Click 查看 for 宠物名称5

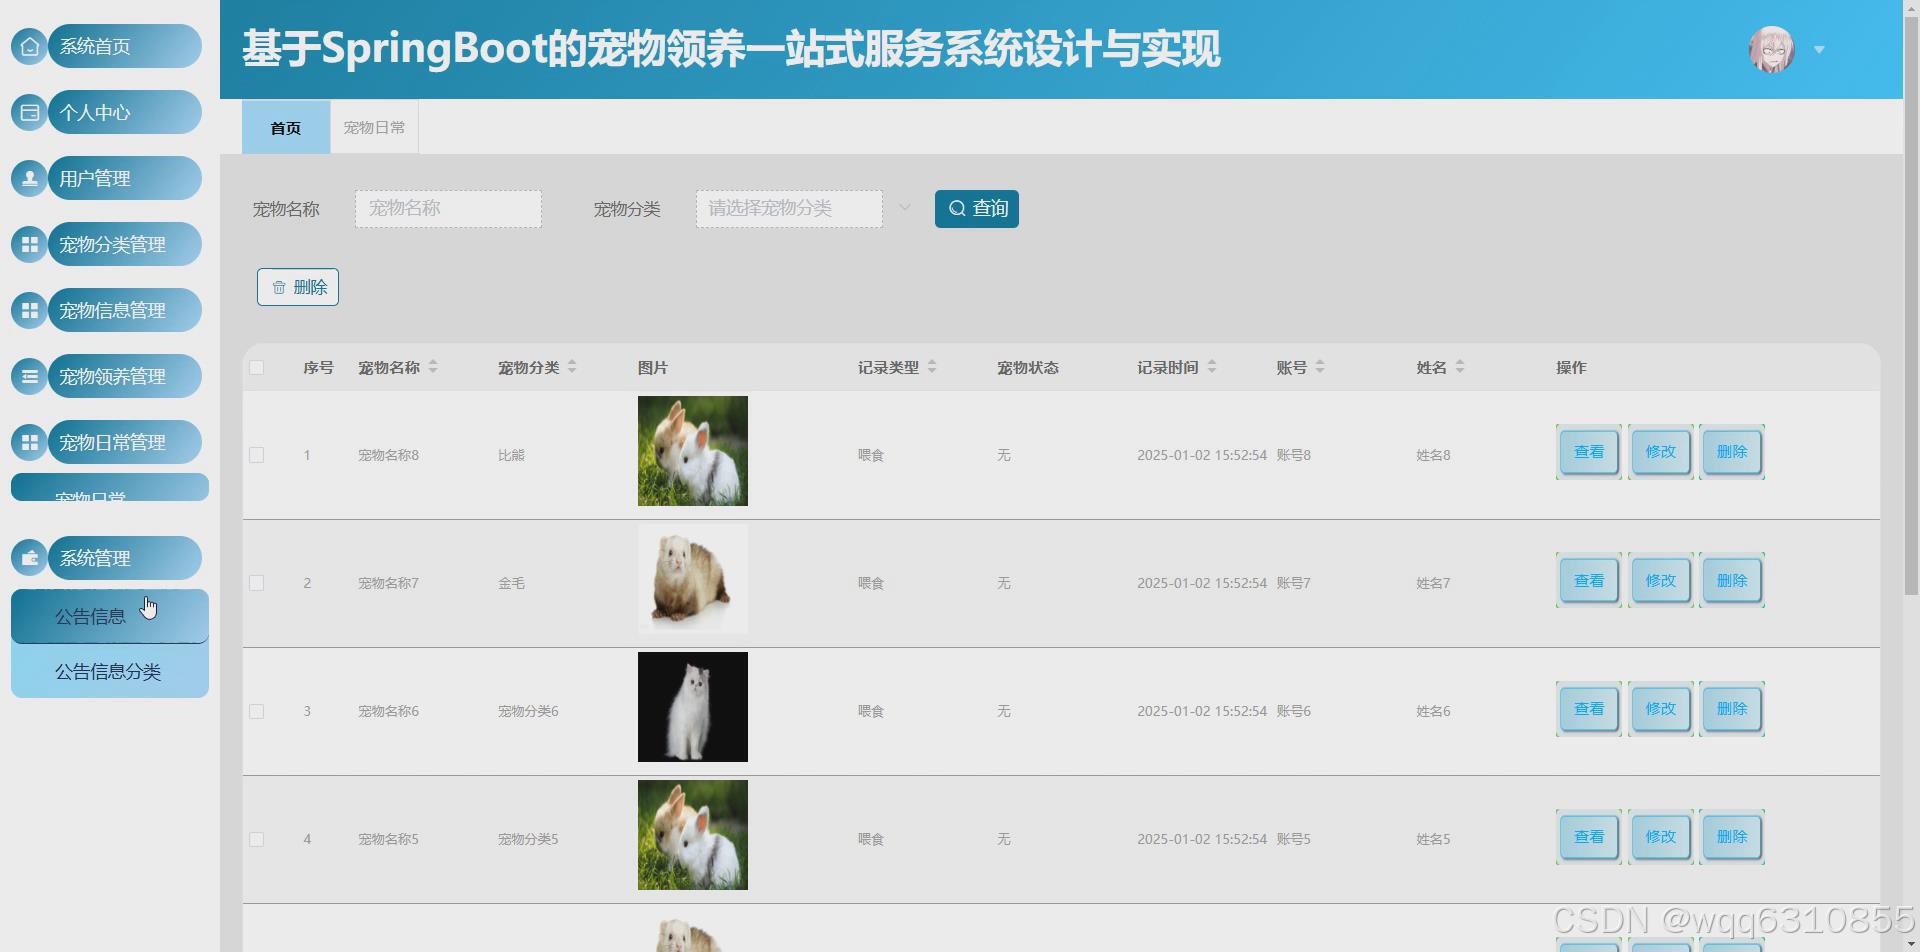click(x=1589, y=837)
